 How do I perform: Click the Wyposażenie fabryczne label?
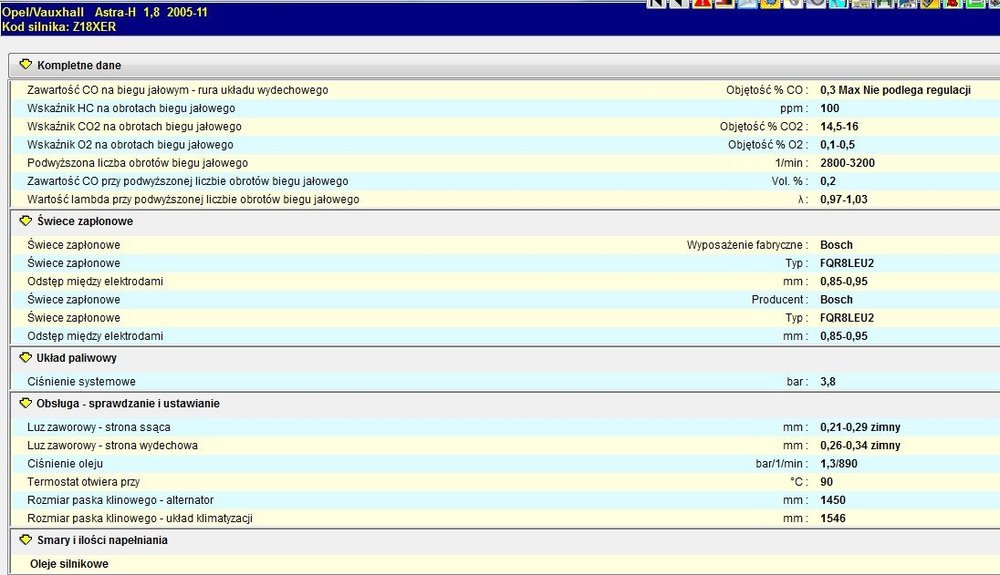point(746,245)
